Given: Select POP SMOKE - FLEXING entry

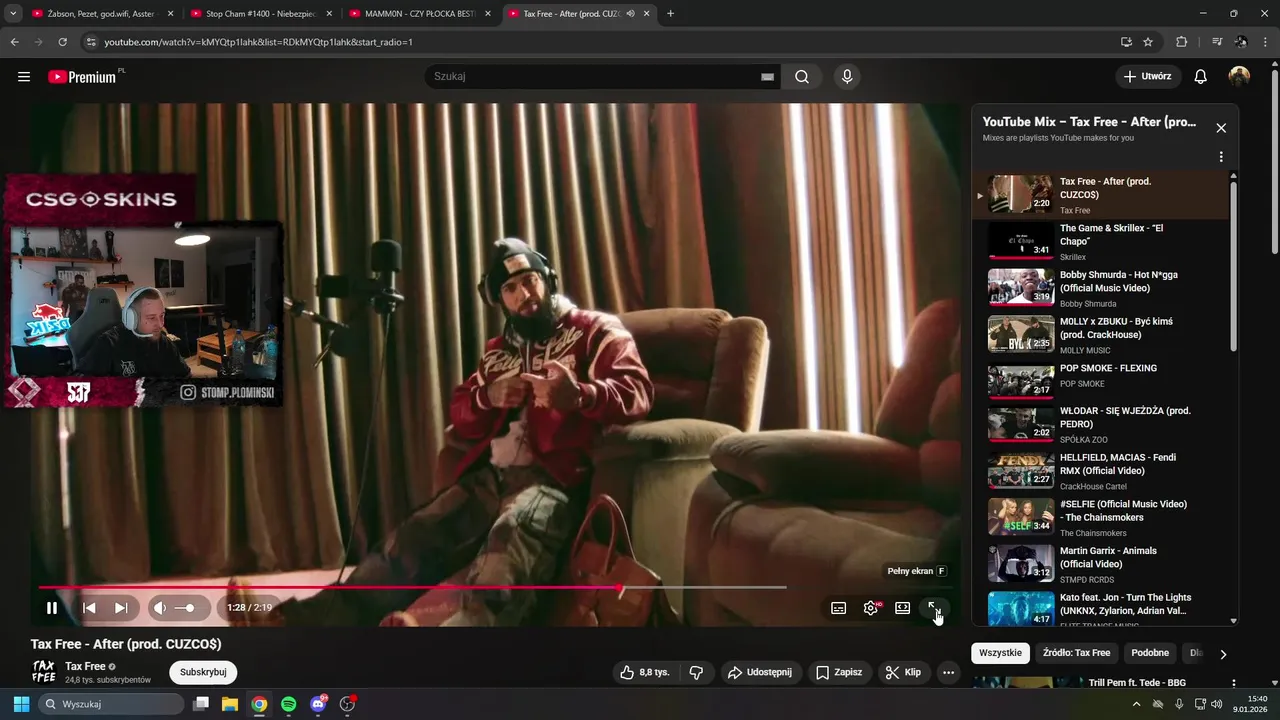Looking at the screenshot, I should click(x=1100, y=381).
